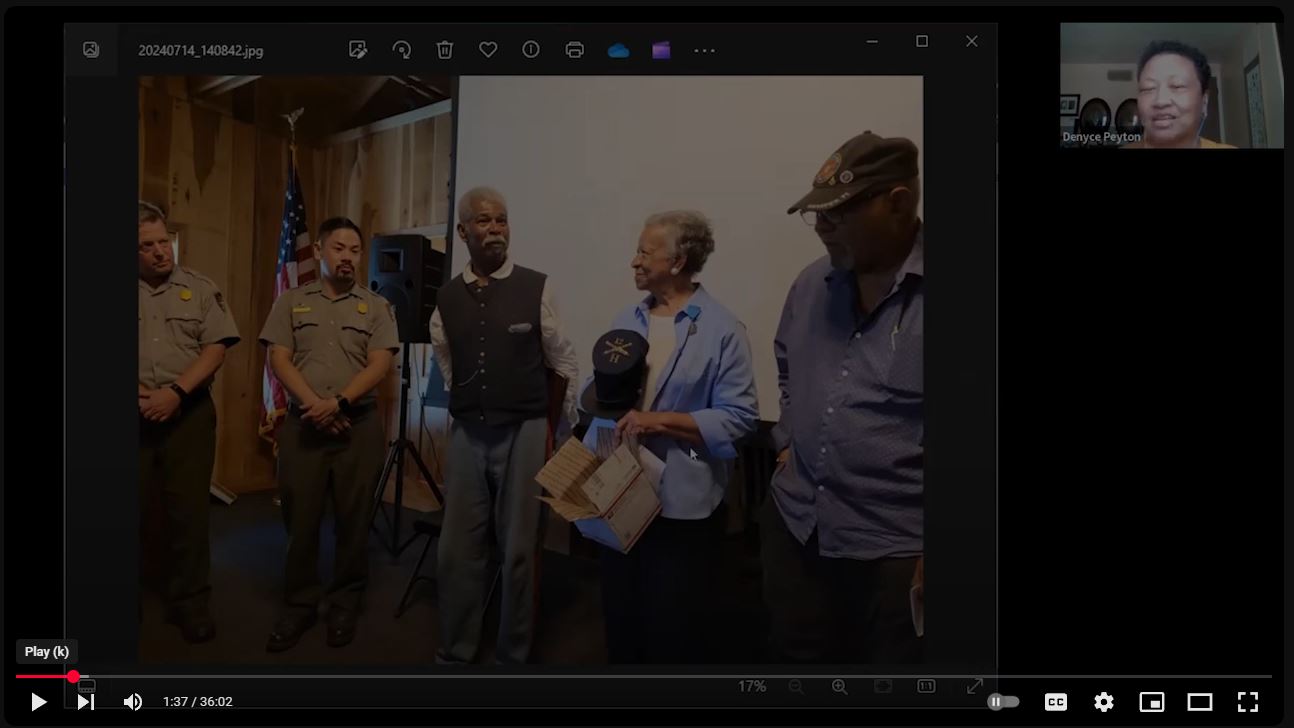Click the purple Clipchamp icon
Screen dimensions: 1294x728
coord(661,50)
